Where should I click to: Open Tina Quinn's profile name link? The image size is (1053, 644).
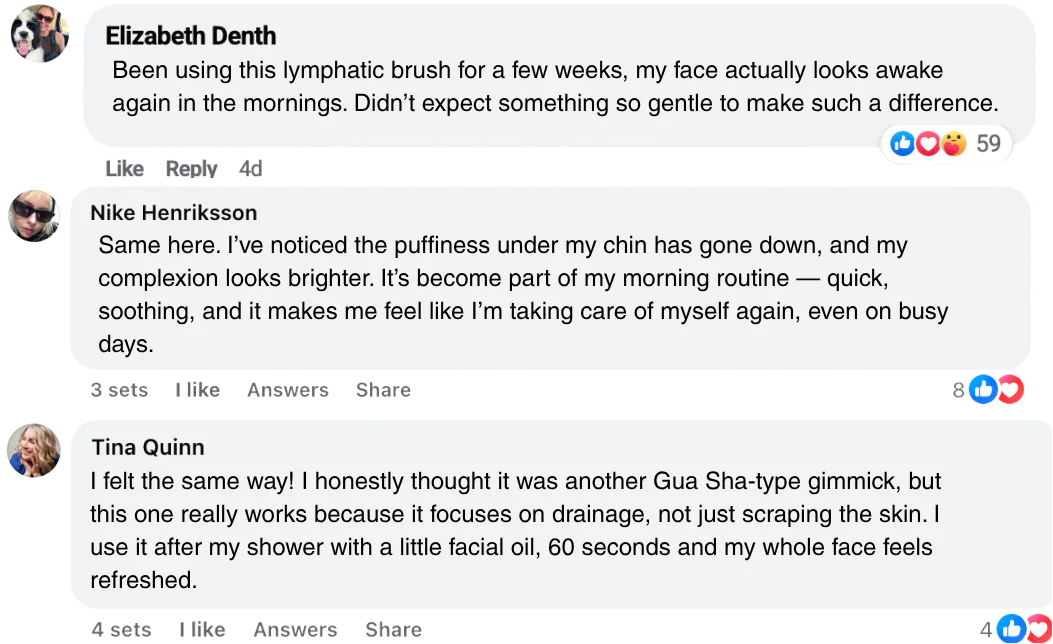pos(148,447)
